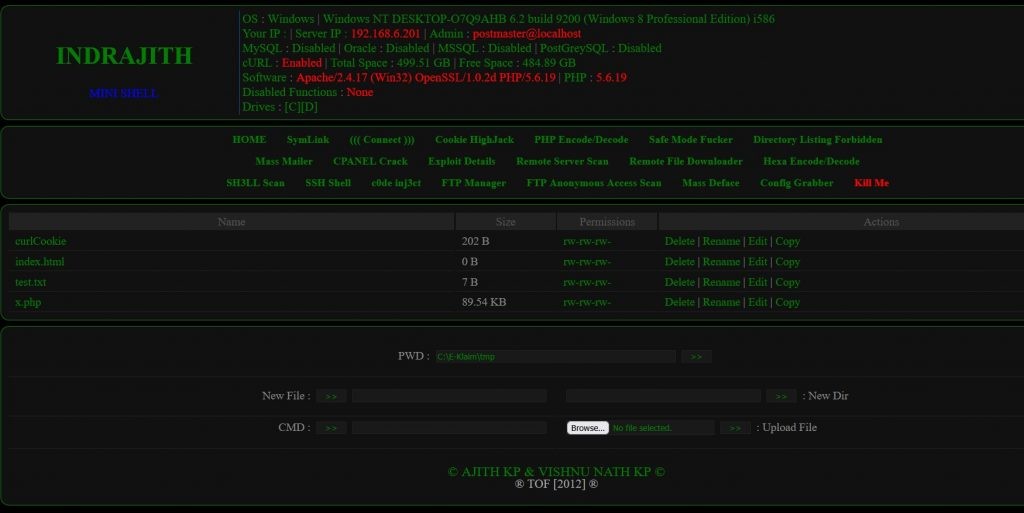Delete the curlCookie file
Screen dimensions: 1024x513
coord(679,241)
